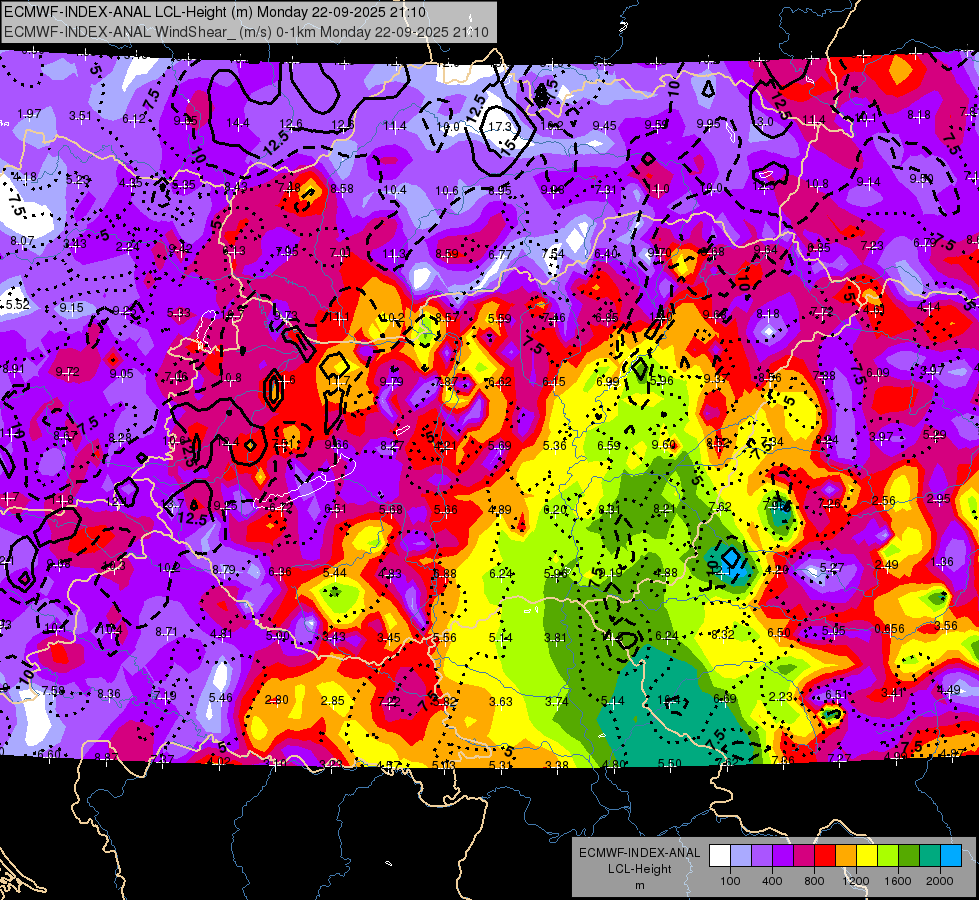Click the 17.3 wind shear value
This screenshot has height=900, width=979.
click(x=499, y=127)
